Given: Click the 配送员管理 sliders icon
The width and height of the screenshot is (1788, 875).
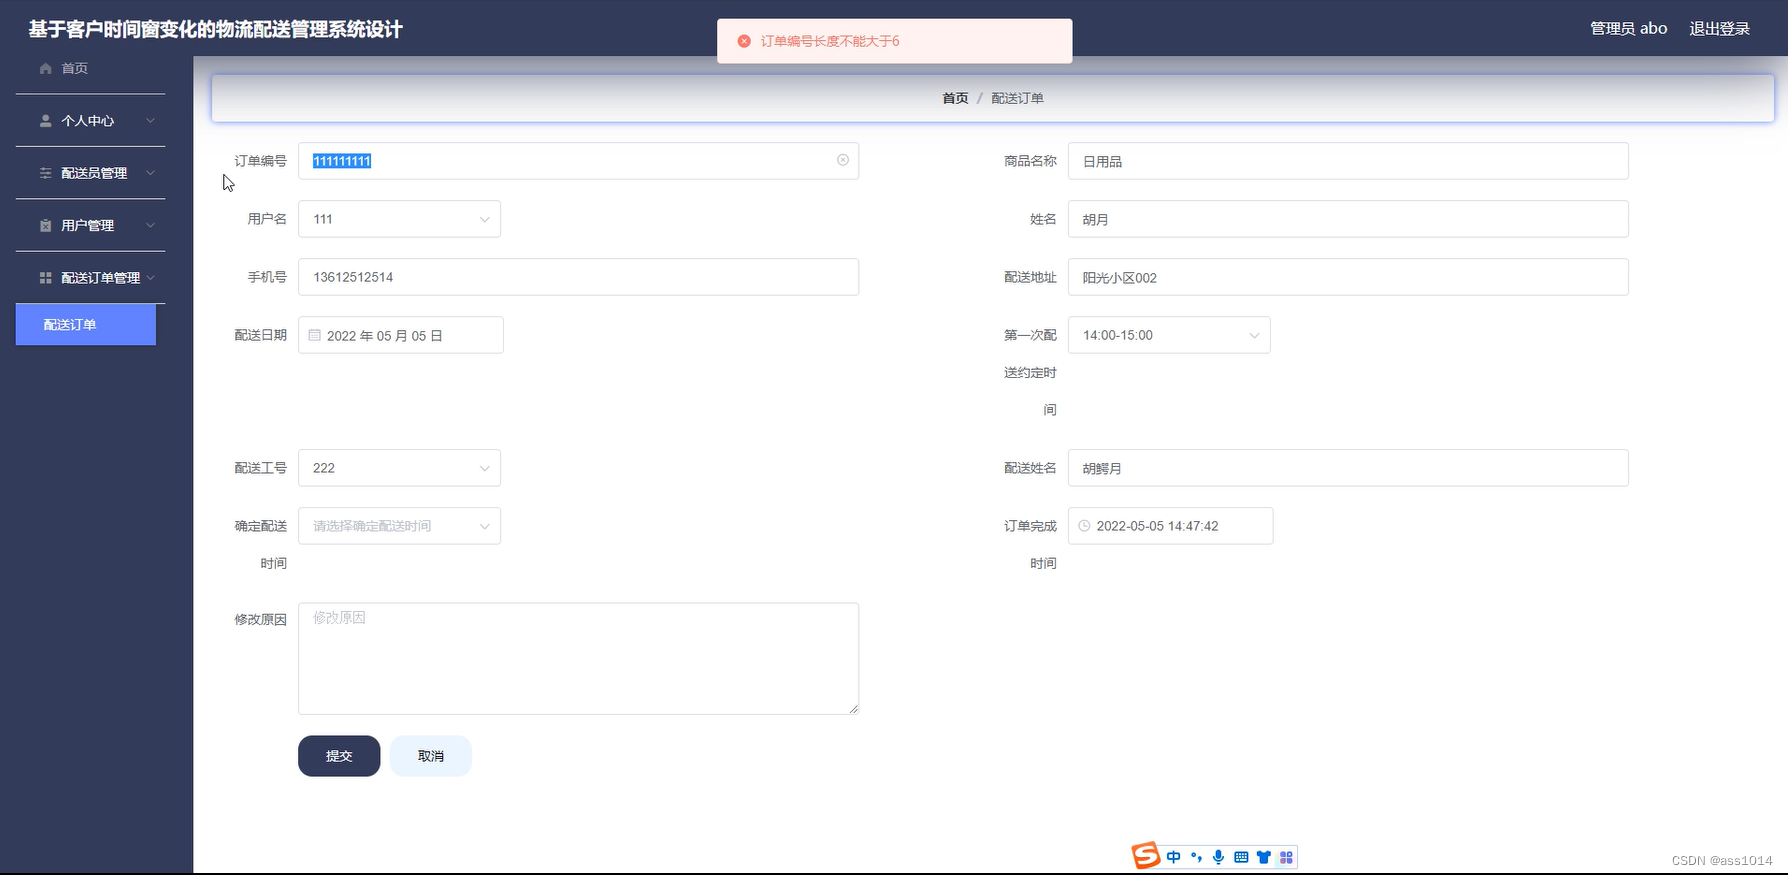Looking at the screenshot, I should [45, 173].
